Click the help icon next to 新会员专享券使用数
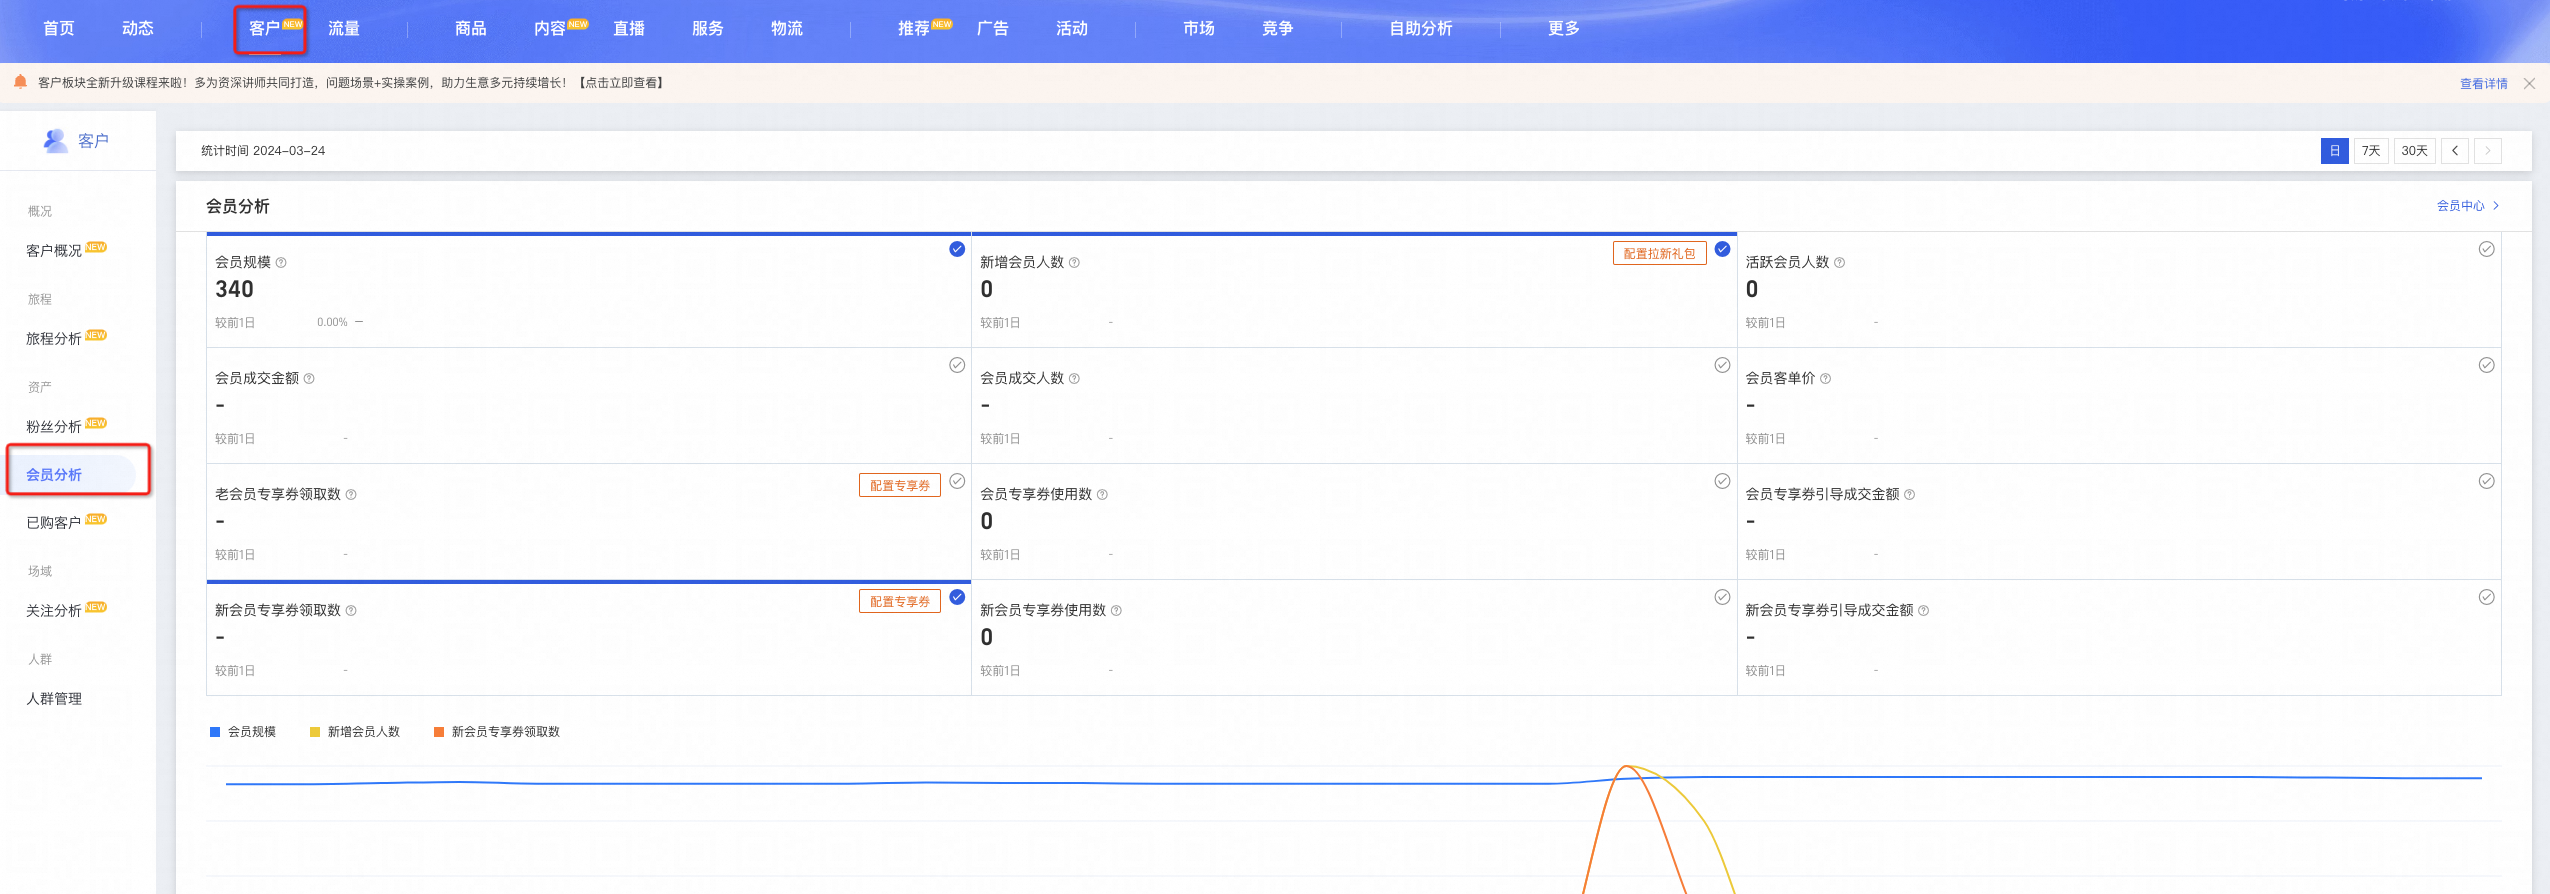The image size is (2550, 894). click(x=1116, y=611)
